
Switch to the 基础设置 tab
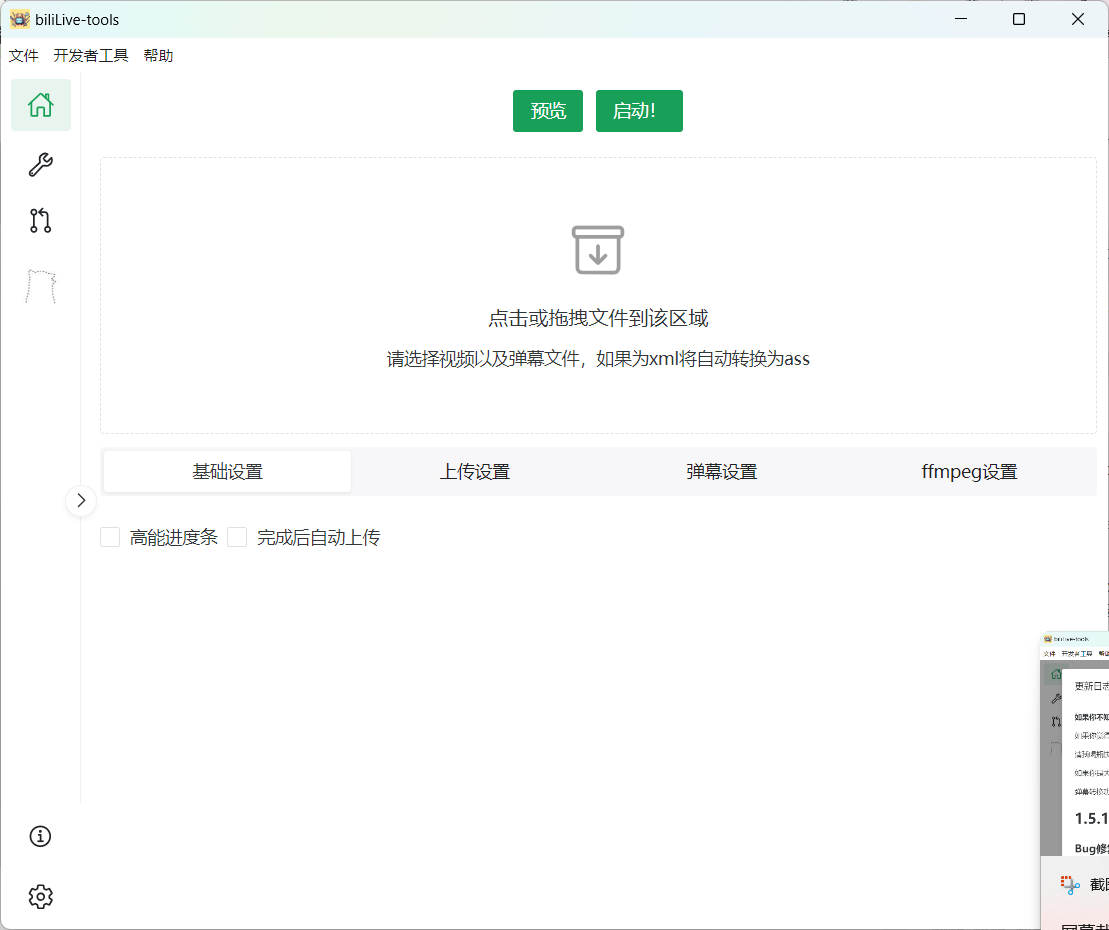click(227, 472)
